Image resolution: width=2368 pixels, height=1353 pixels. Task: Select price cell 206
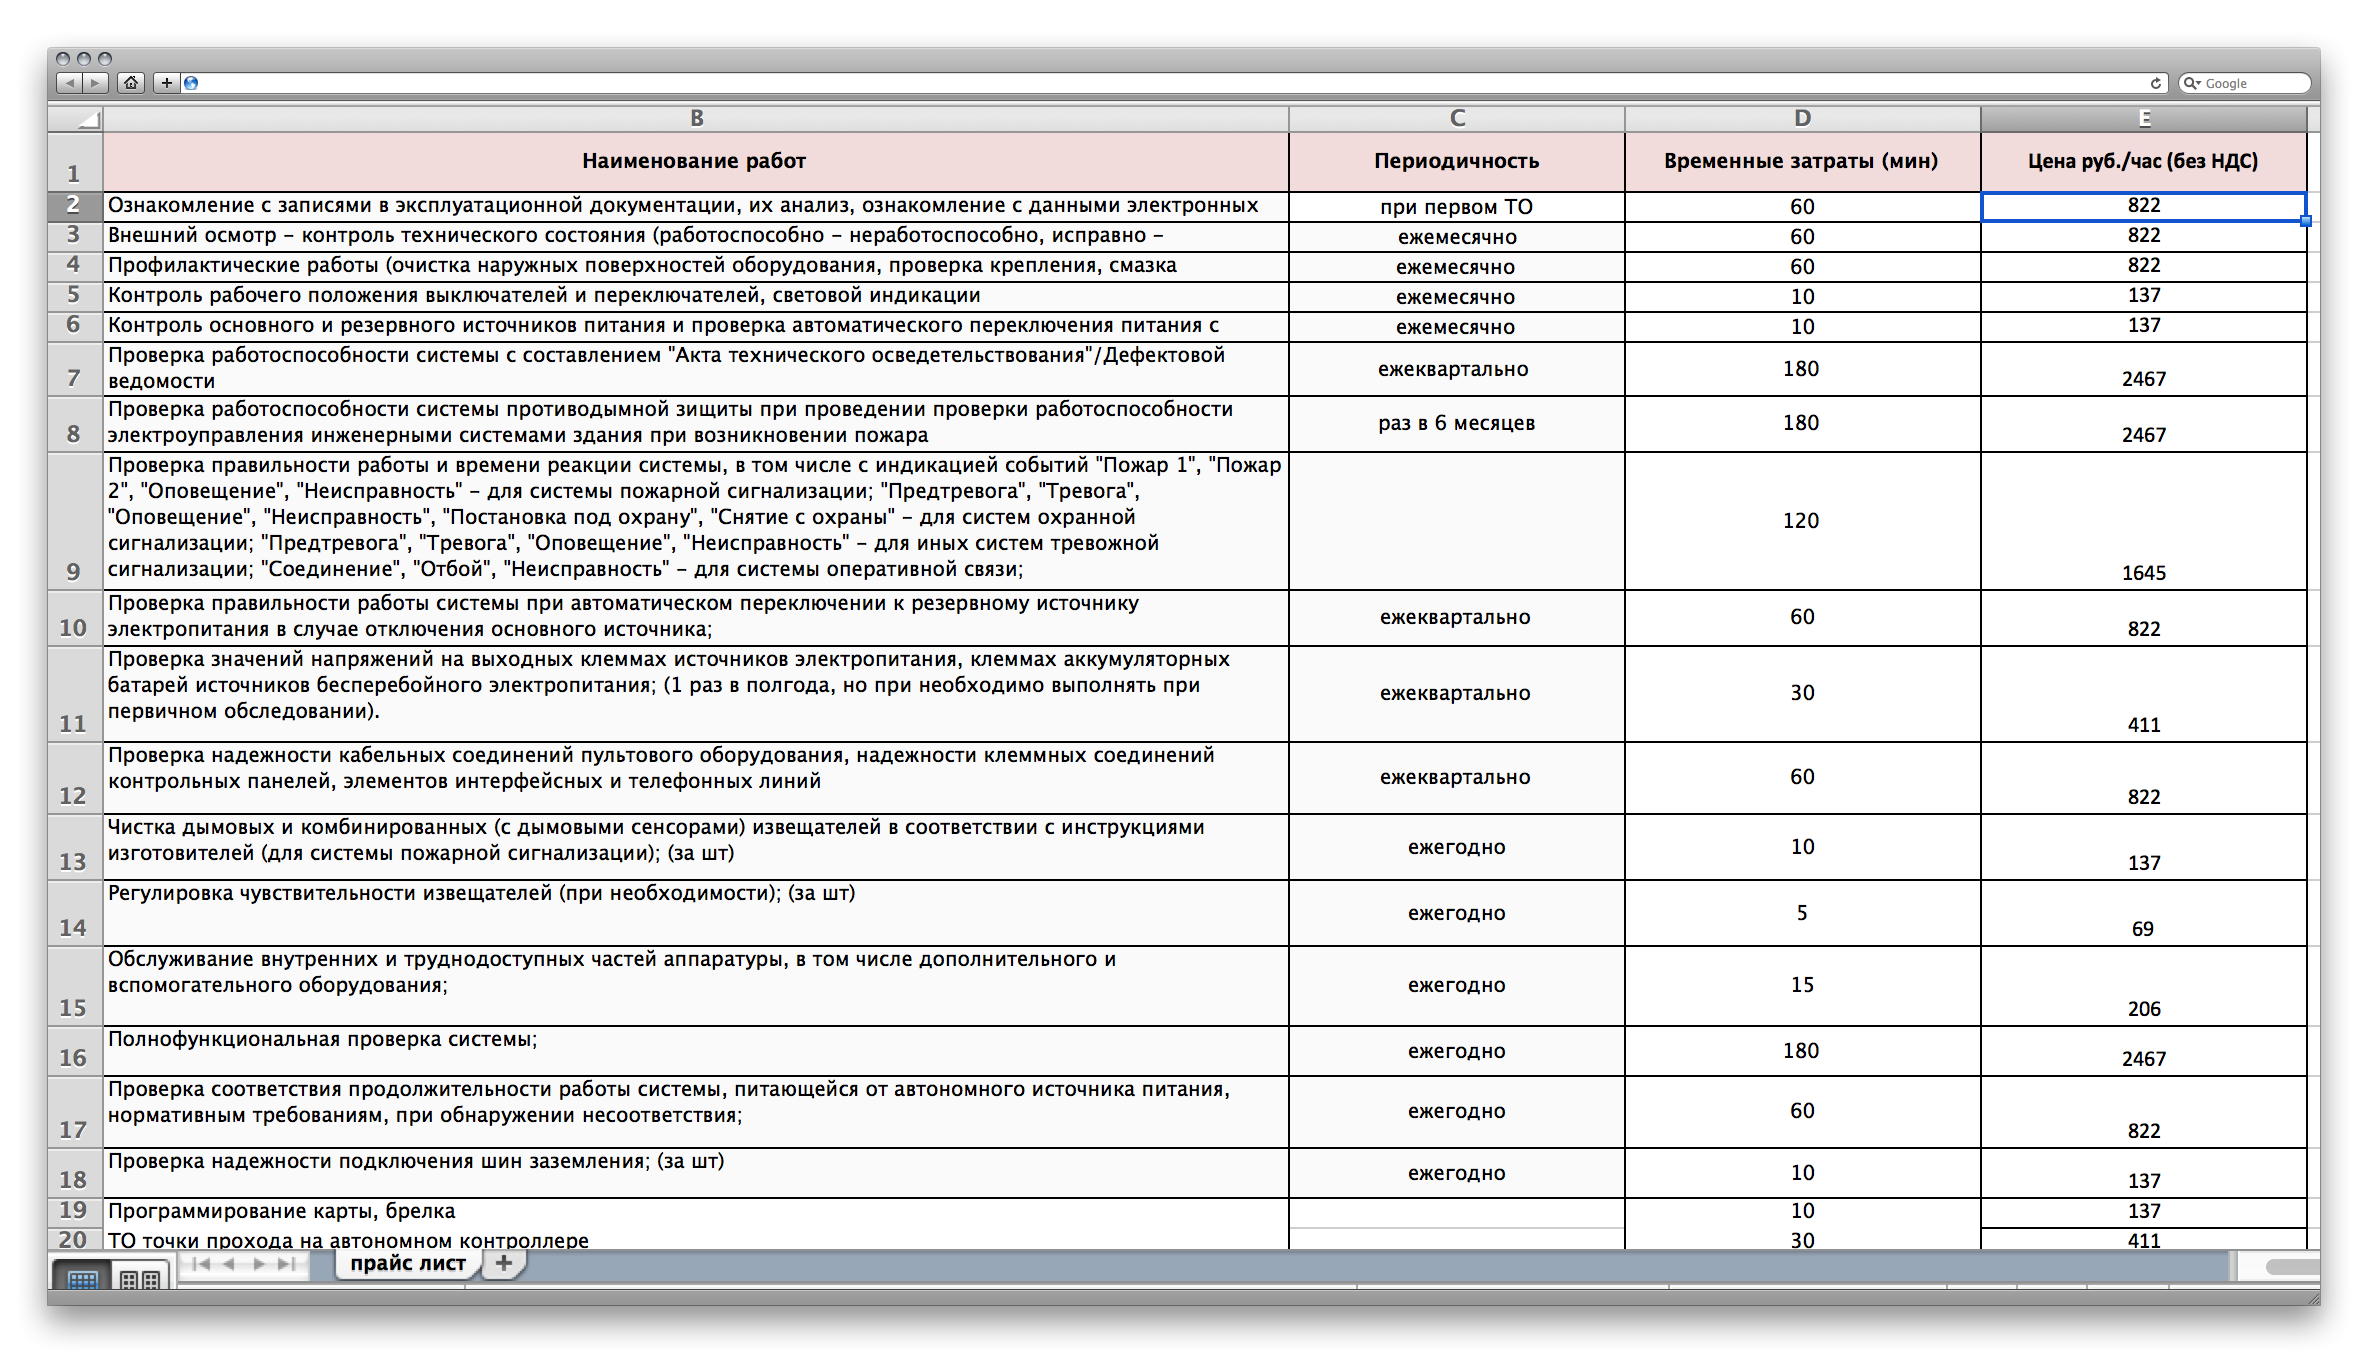(2144, 986)
